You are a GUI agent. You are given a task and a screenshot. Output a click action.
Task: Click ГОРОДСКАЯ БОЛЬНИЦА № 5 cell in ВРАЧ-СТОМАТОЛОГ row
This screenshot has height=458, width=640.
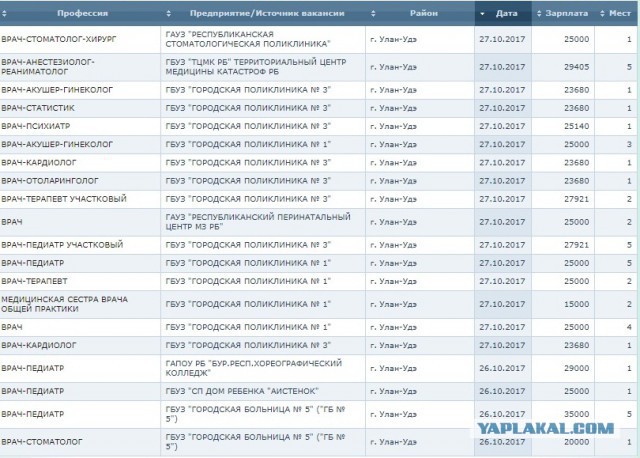point(263,442)
